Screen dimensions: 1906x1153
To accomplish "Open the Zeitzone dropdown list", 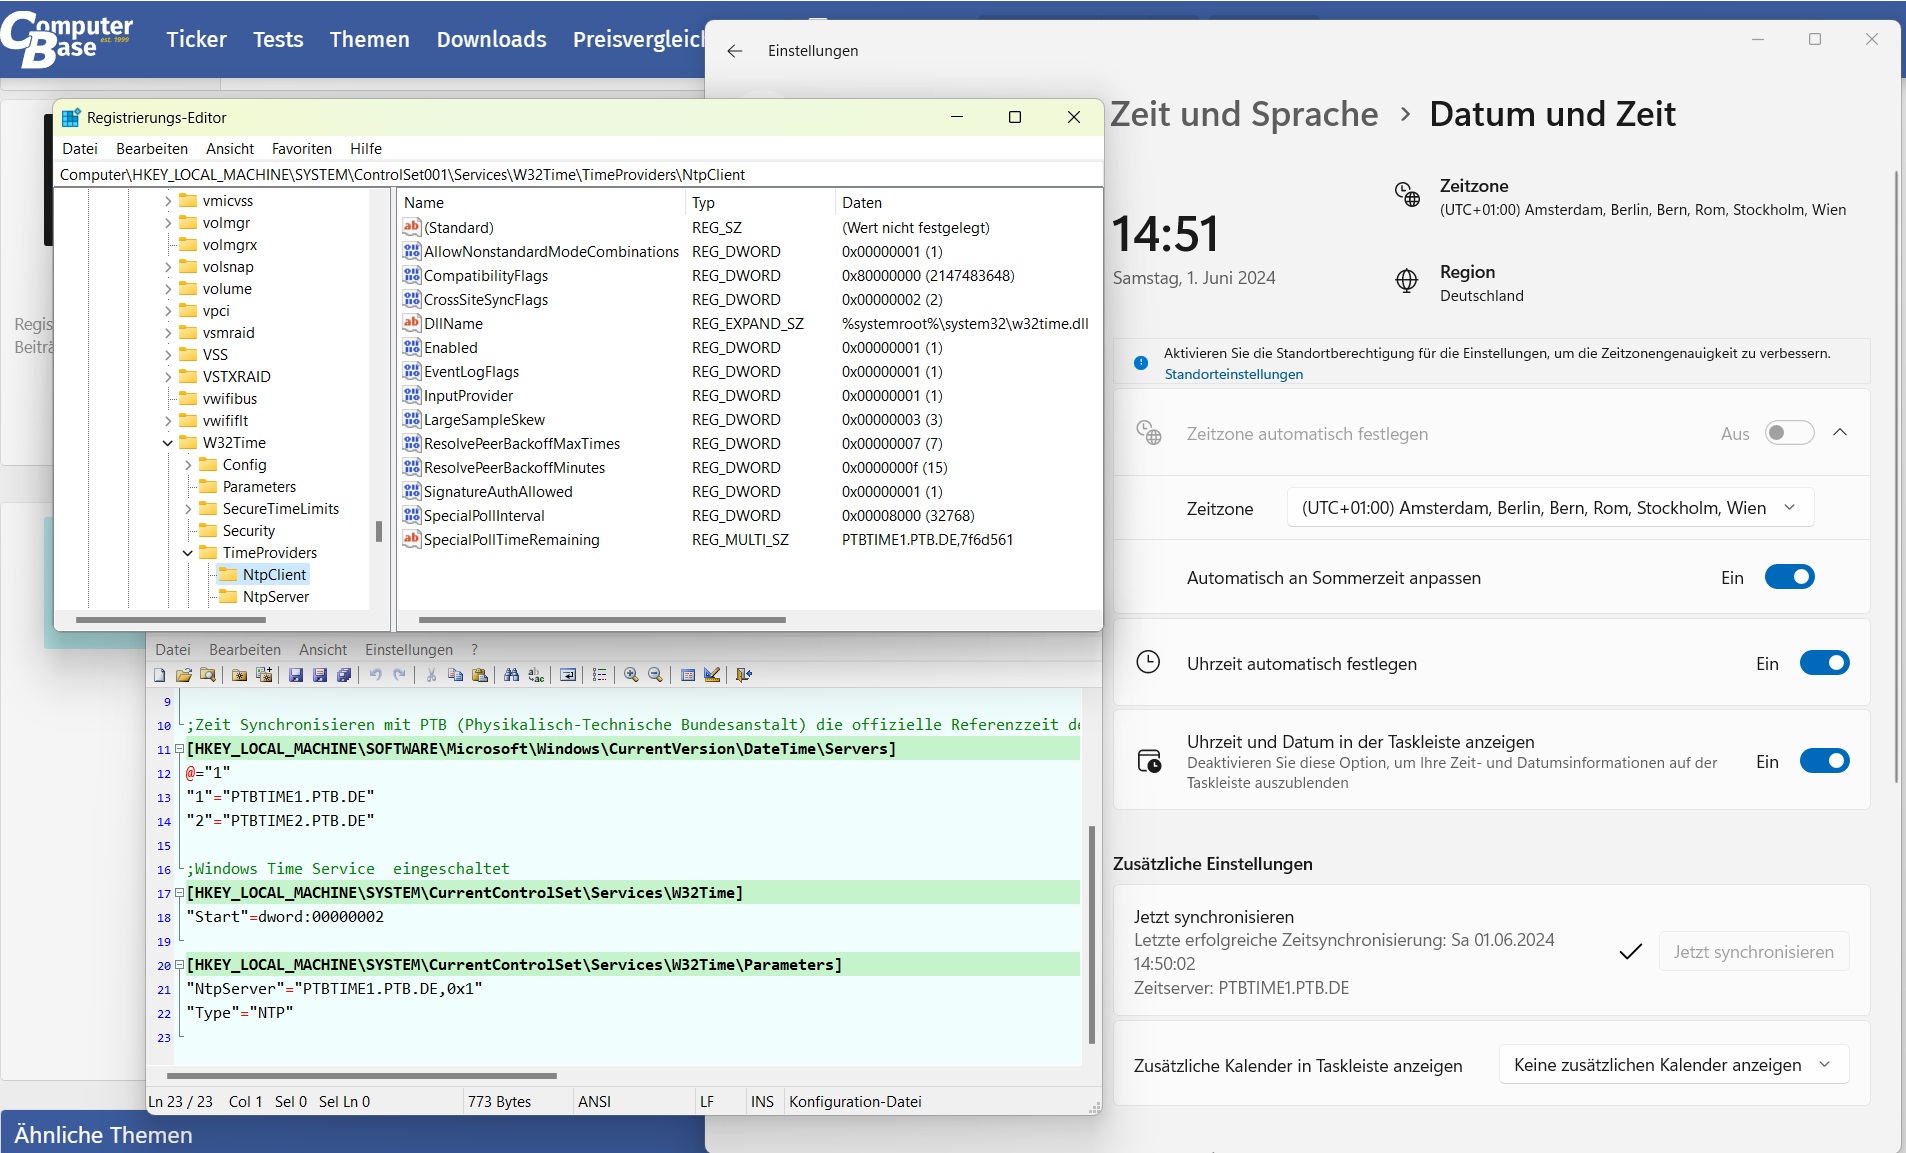I will point(1550,508).
